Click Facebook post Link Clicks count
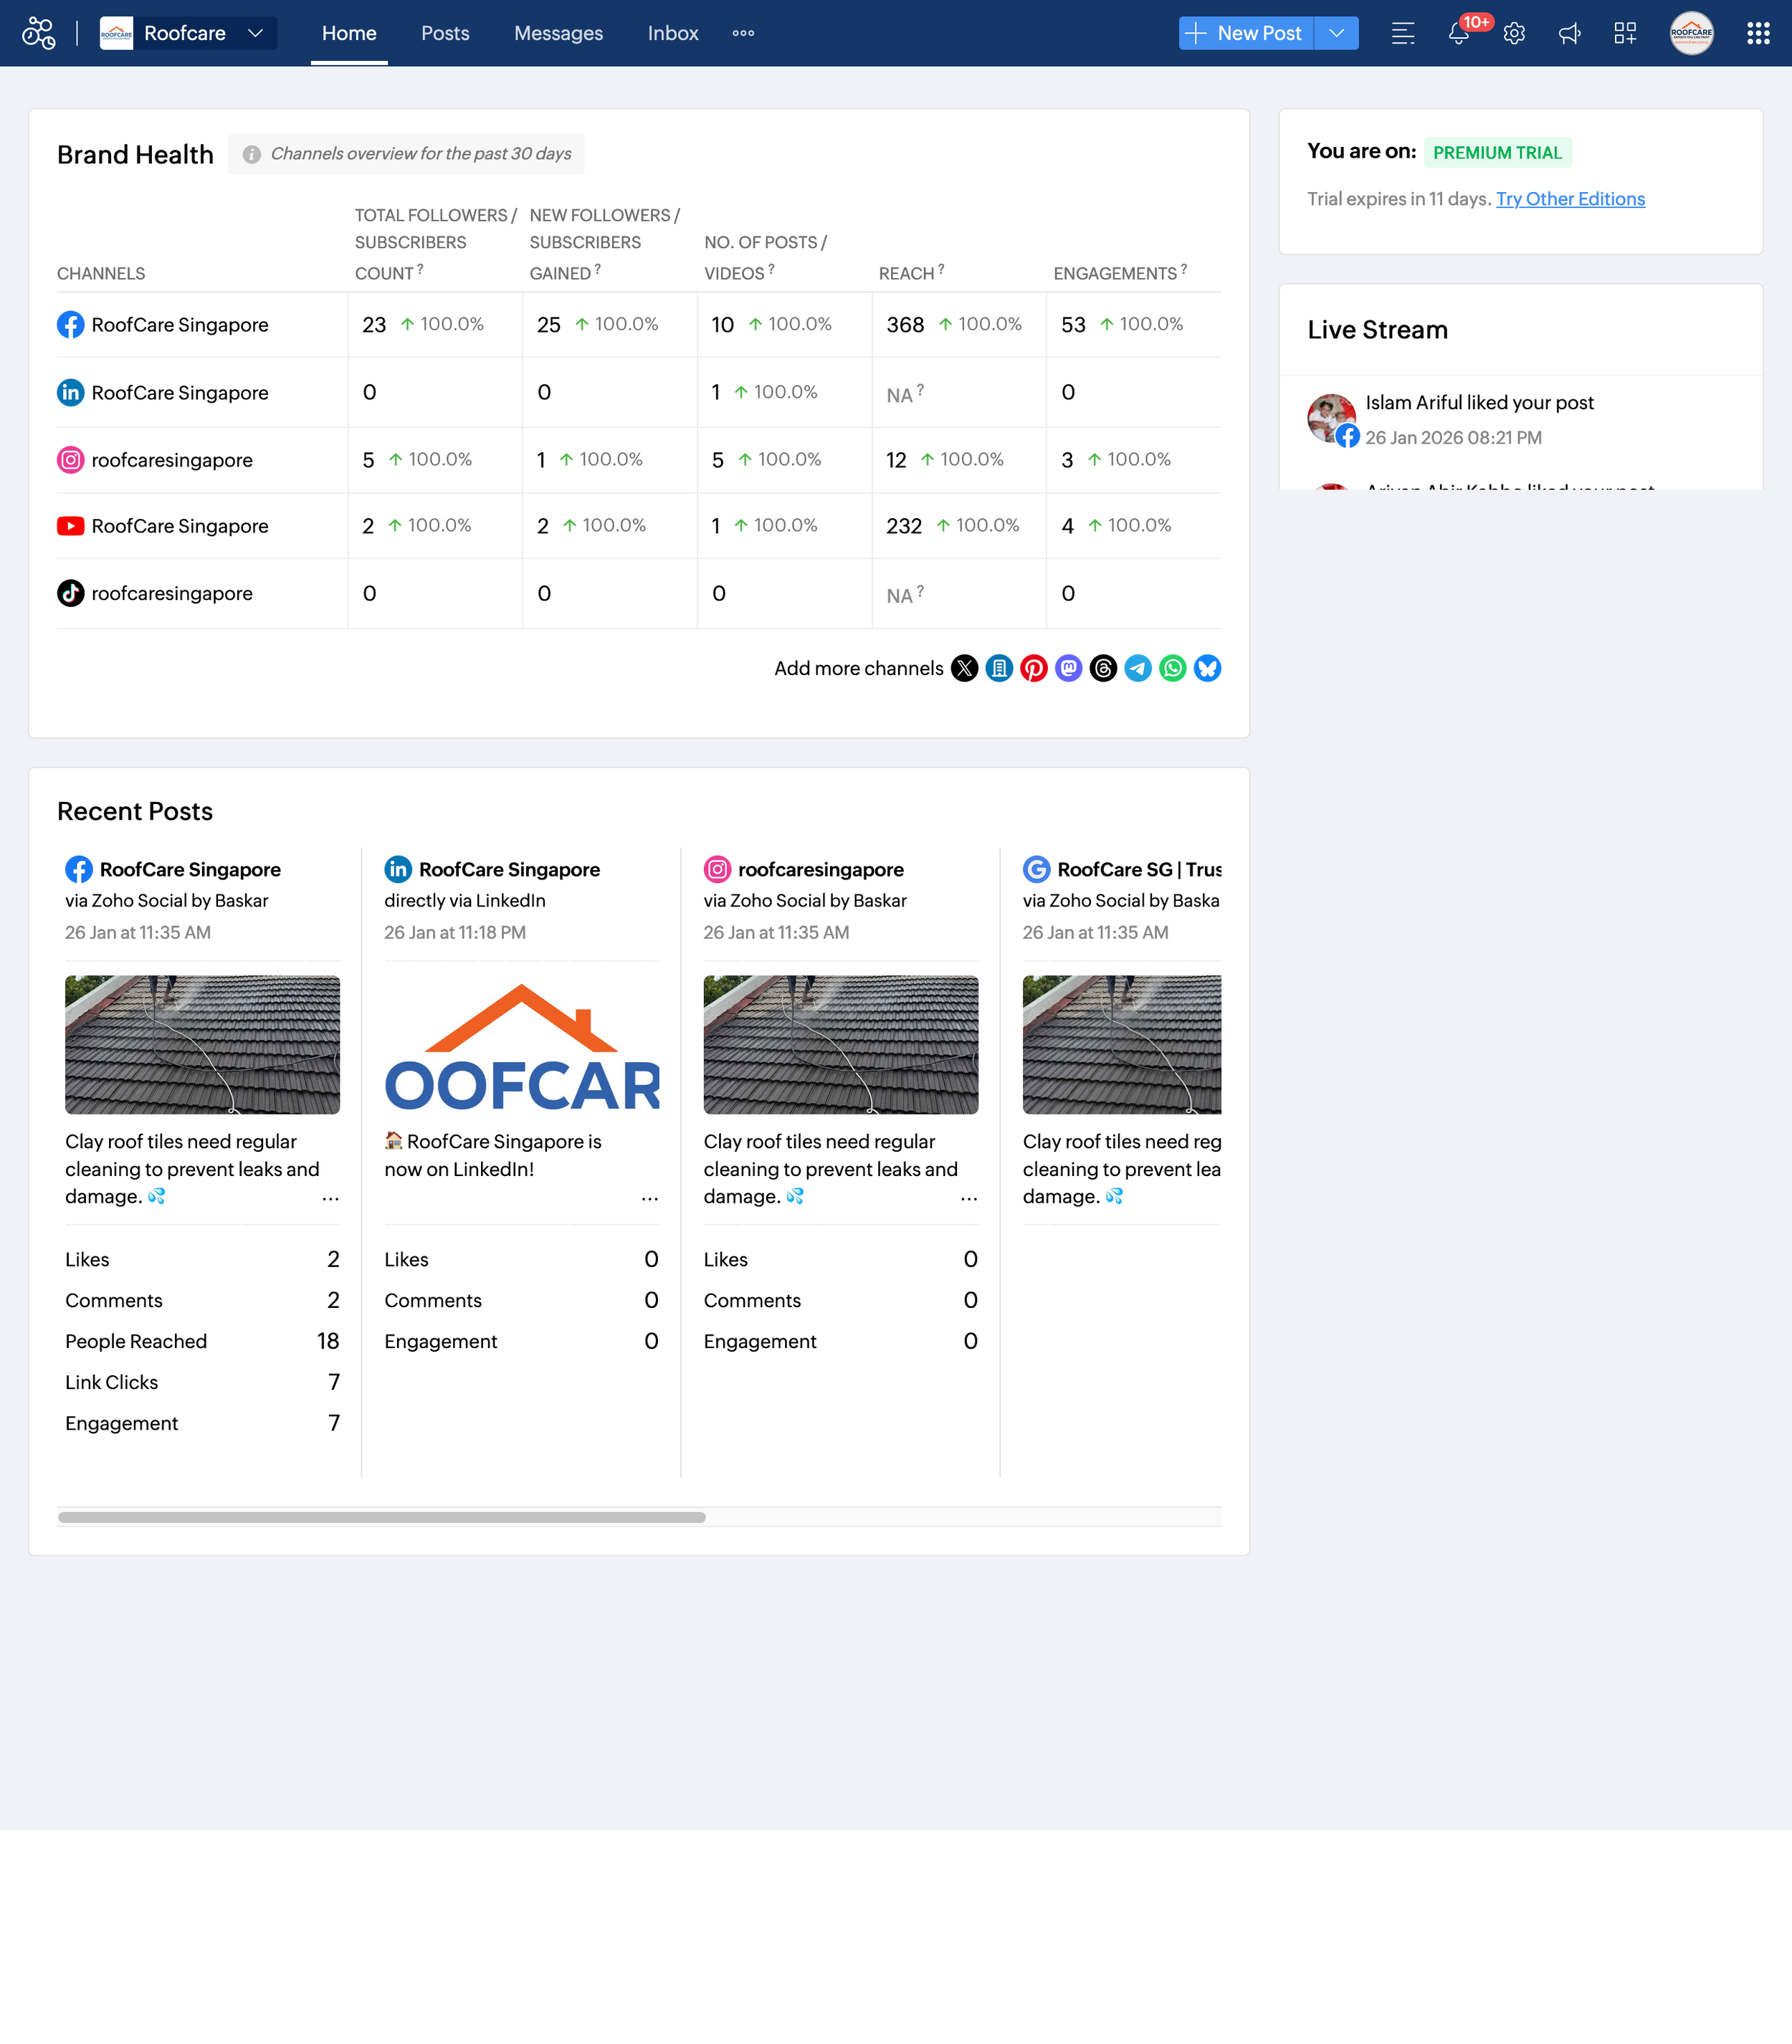Screen dimensions: 1792x2044 (334, 1382)
